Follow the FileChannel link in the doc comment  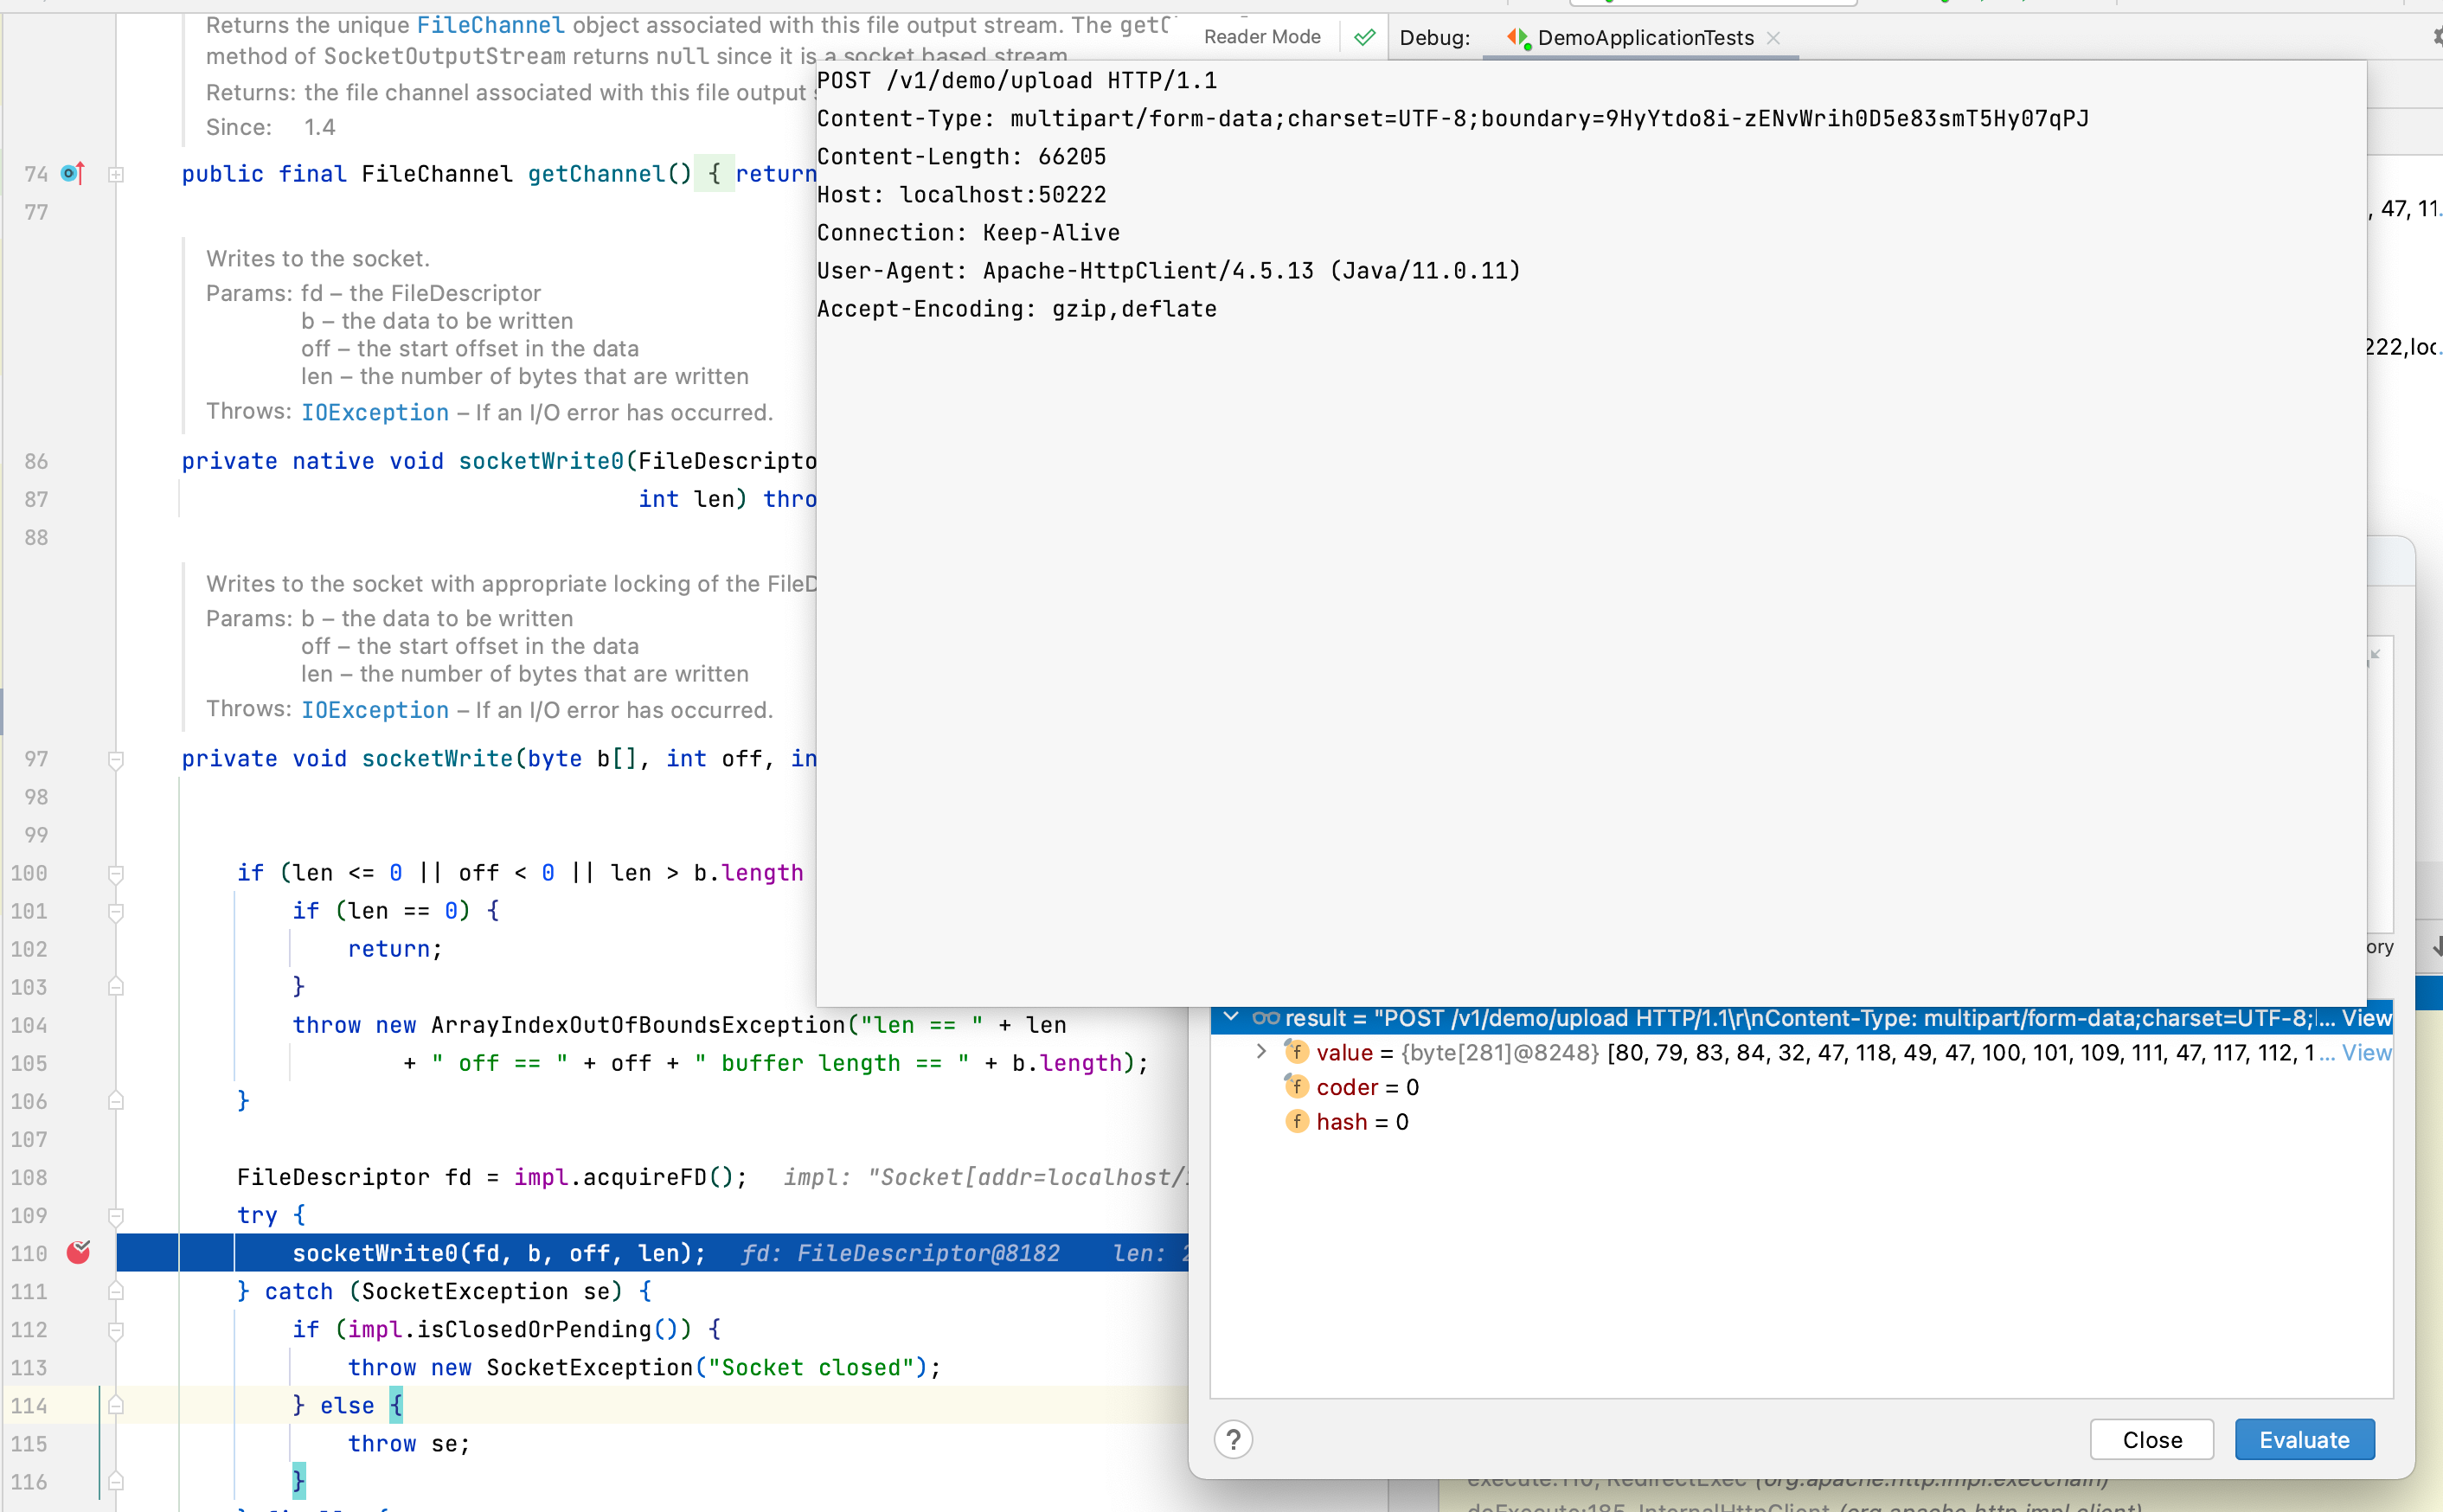tap(490, 25)
